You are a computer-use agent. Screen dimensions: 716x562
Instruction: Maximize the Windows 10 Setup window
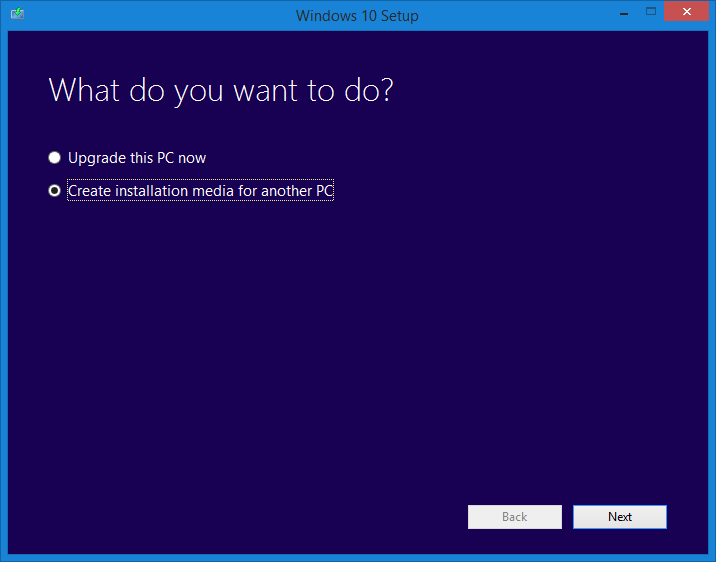coord(651,12)
